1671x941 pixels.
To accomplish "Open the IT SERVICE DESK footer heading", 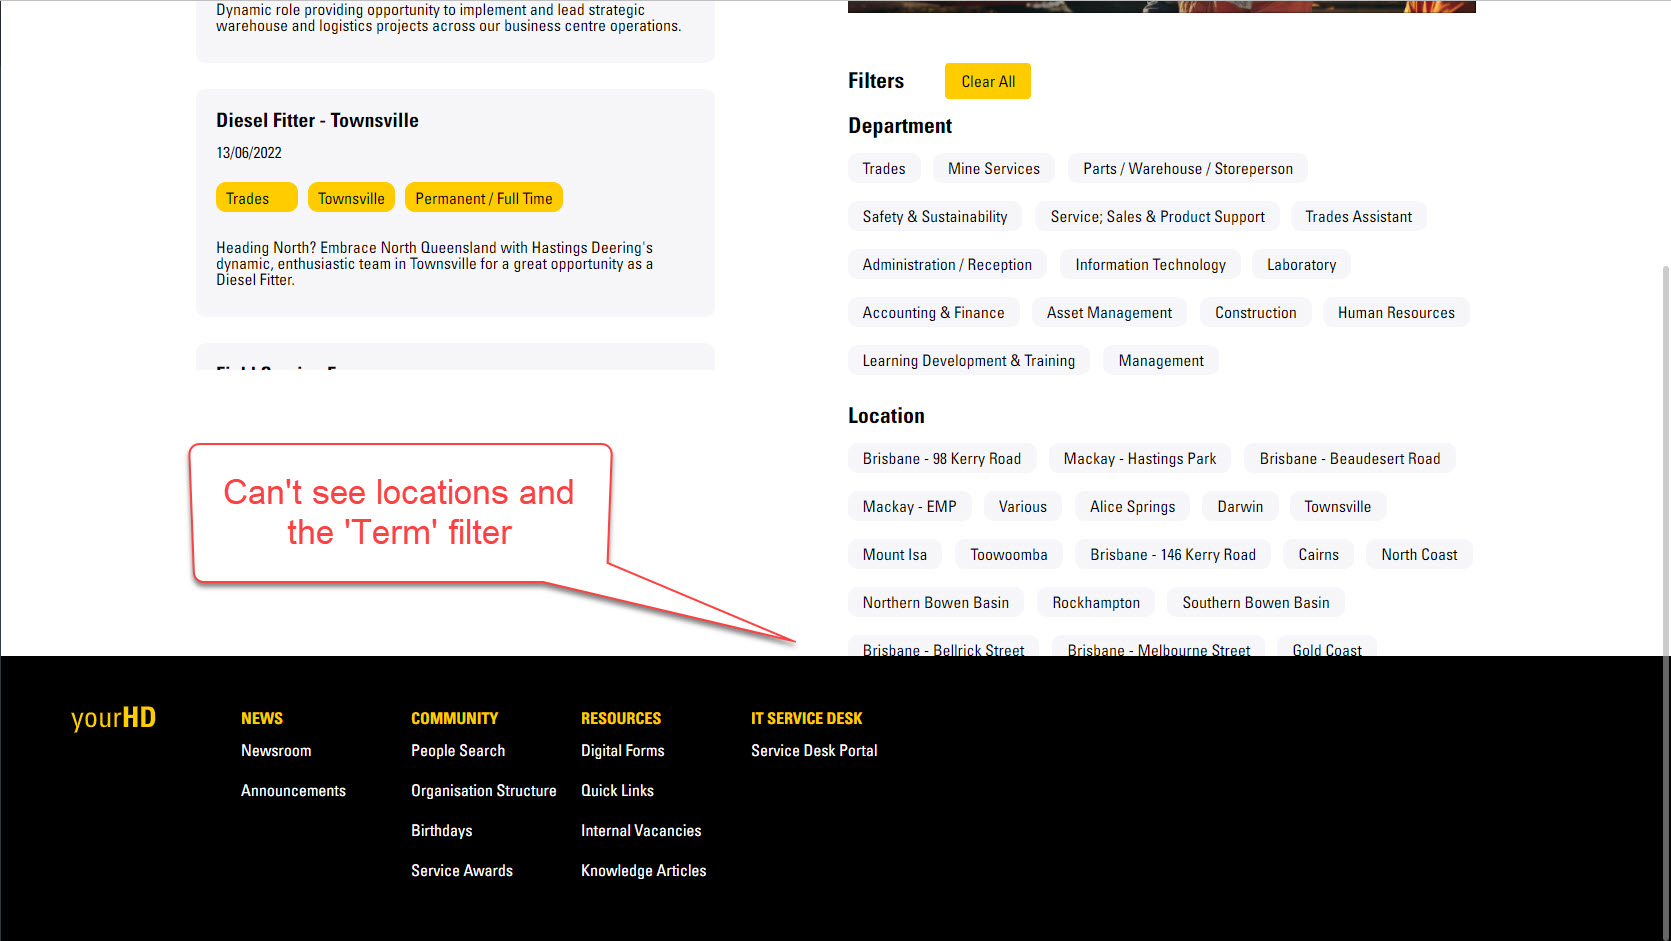I will pyautogui.click(x=806, y=719).
